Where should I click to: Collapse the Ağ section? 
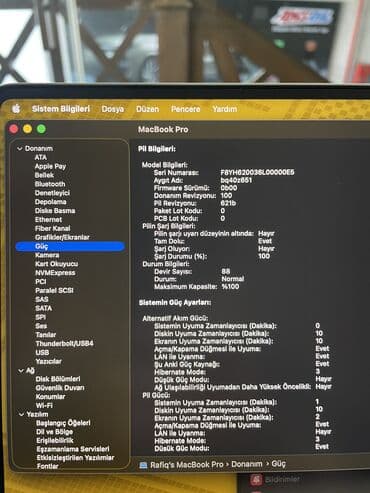tap(21, 371)
